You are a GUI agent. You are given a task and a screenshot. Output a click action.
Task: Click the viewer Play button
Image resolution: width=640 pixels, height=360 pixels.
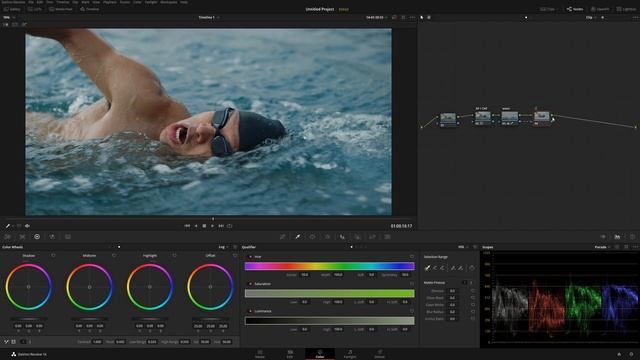pos(212,226)
